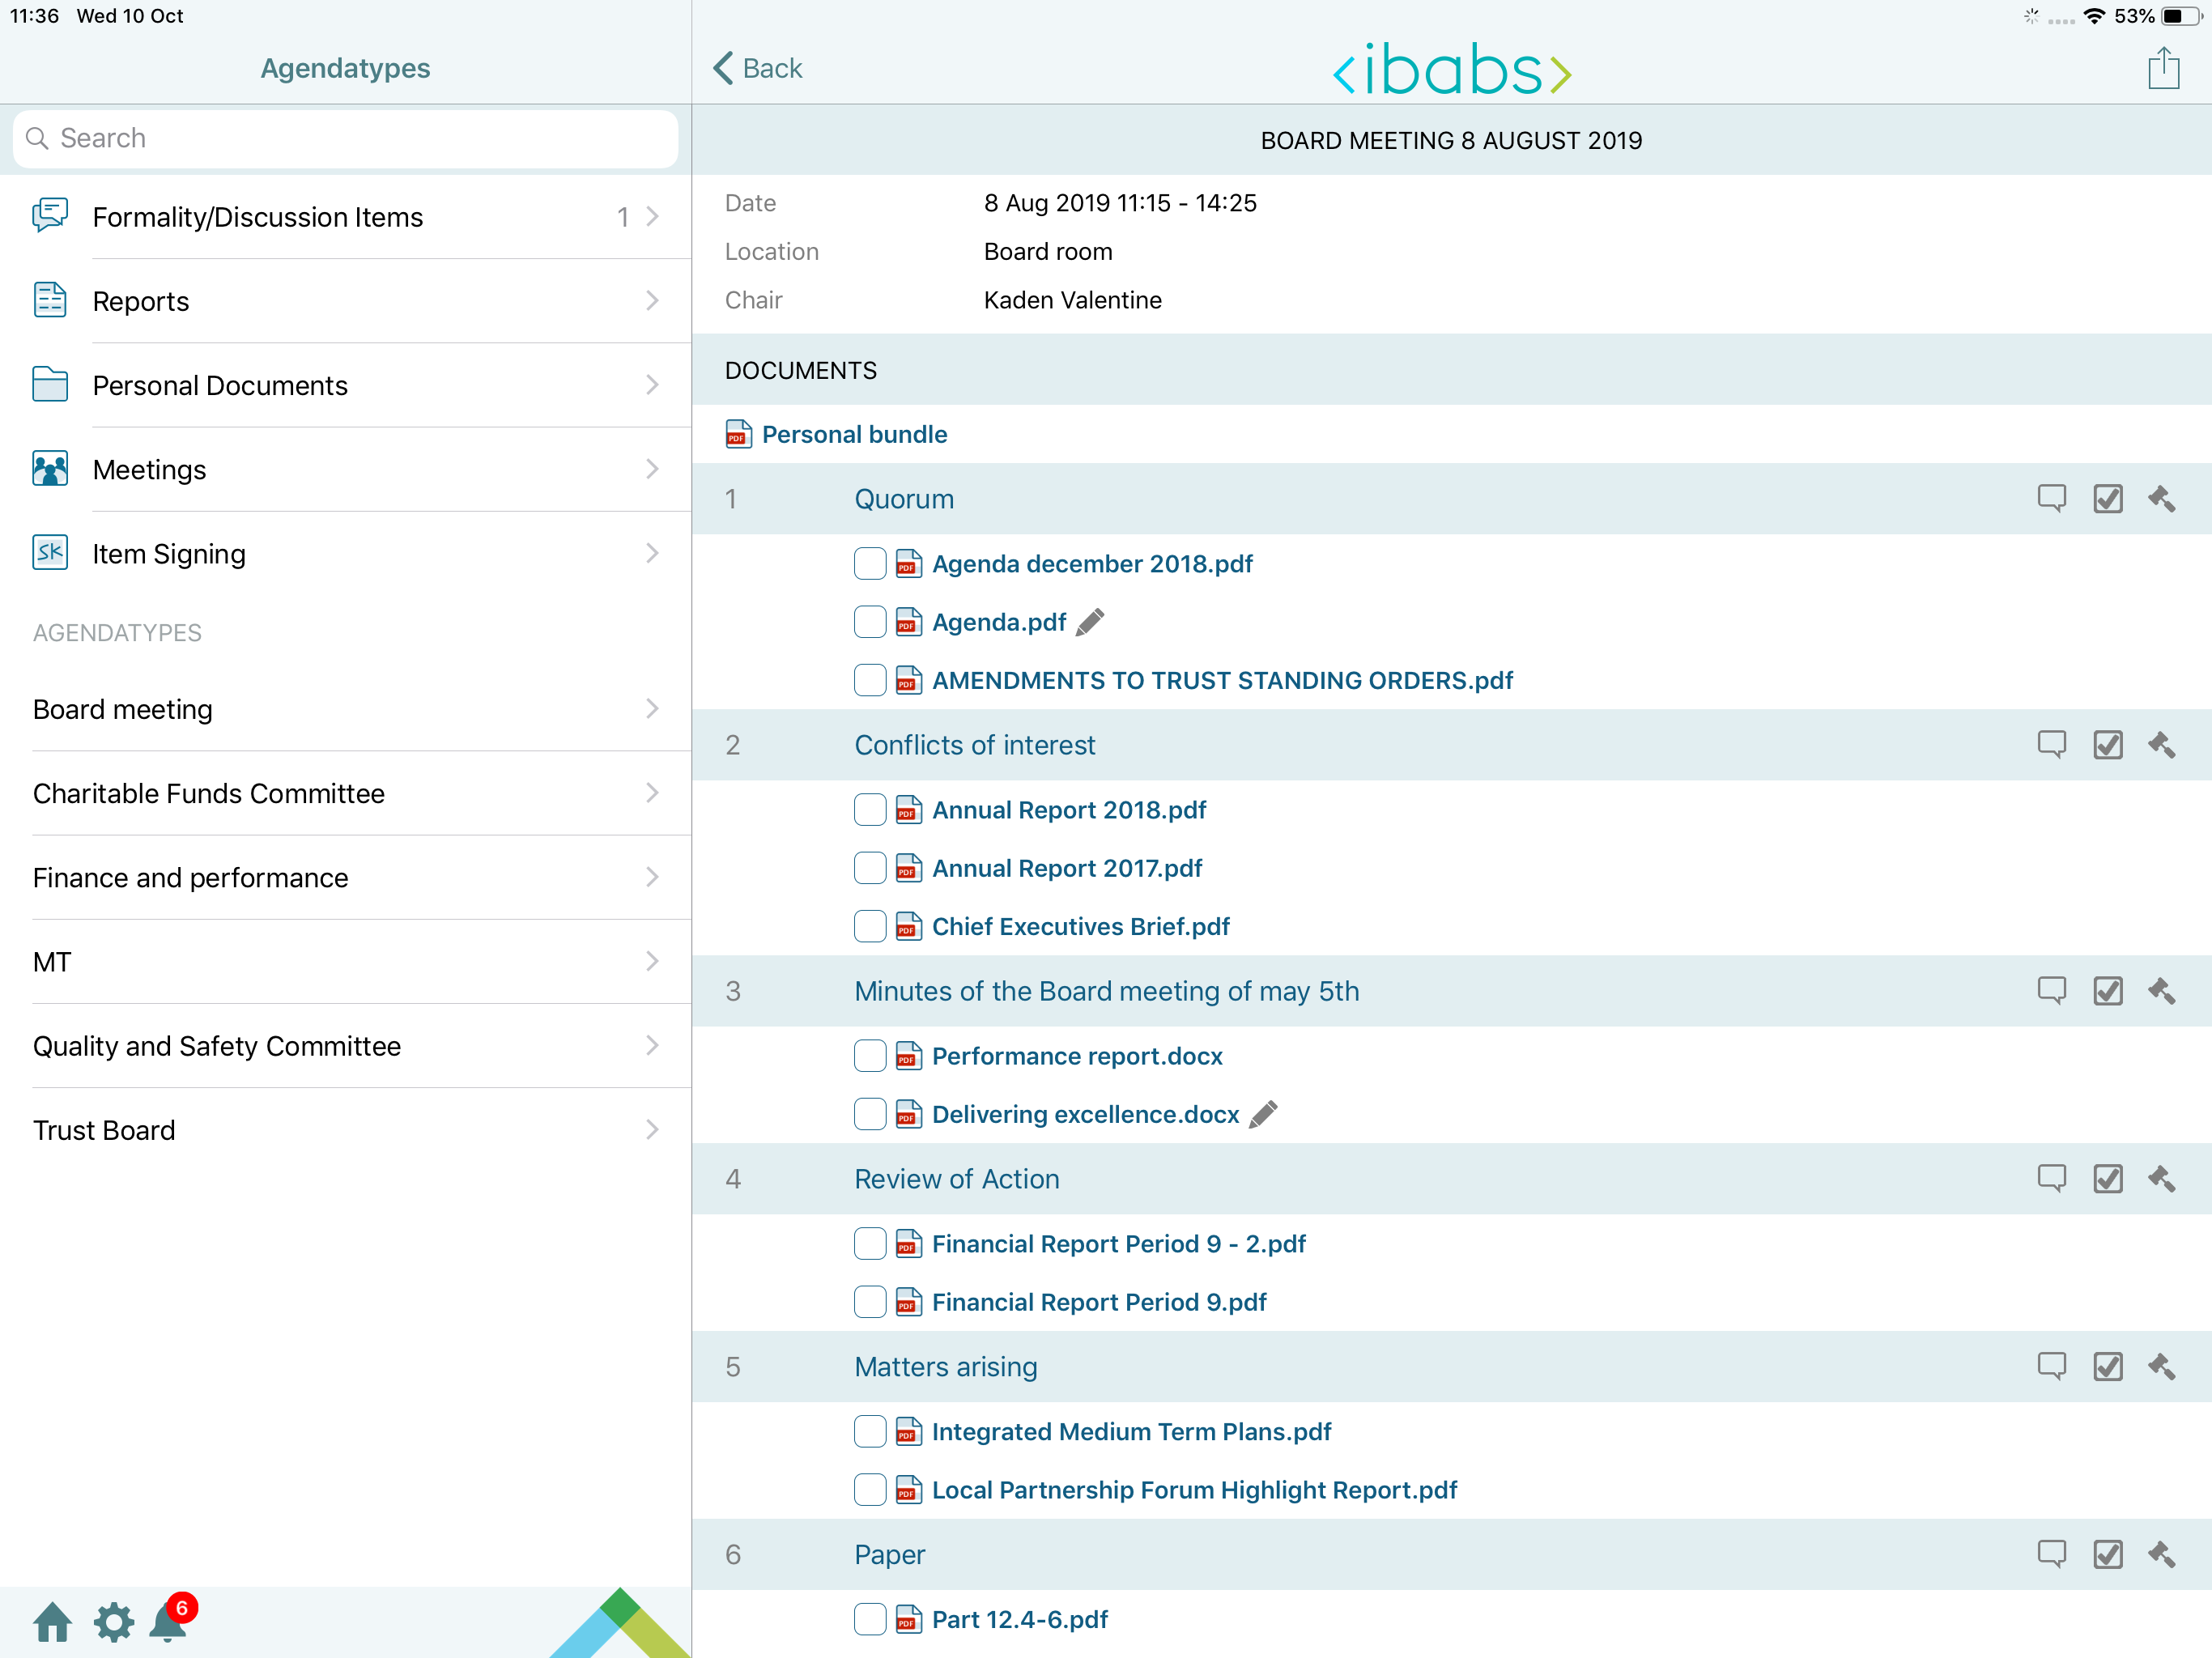Open comment bubble for Quorum item
The height and width of the screenshot is (1658, 2212).
coord(2051,498)
